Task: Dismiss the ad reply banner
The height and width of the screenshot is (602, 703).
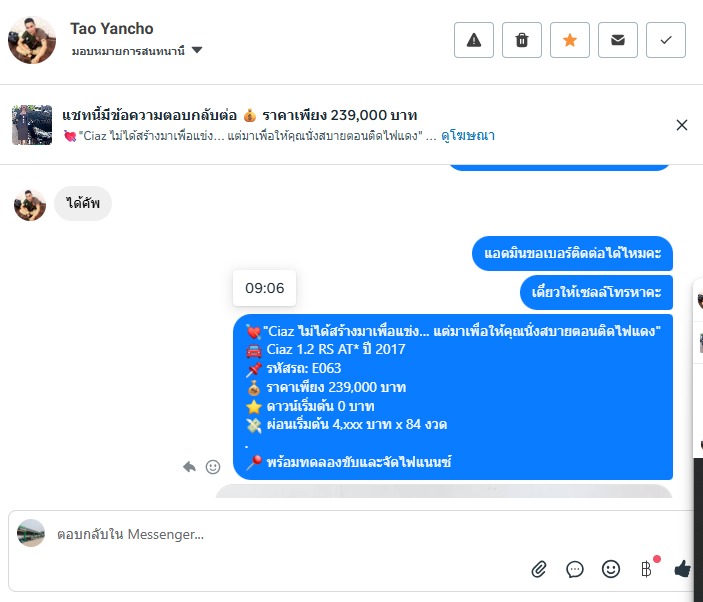Action: coord(681,125)
